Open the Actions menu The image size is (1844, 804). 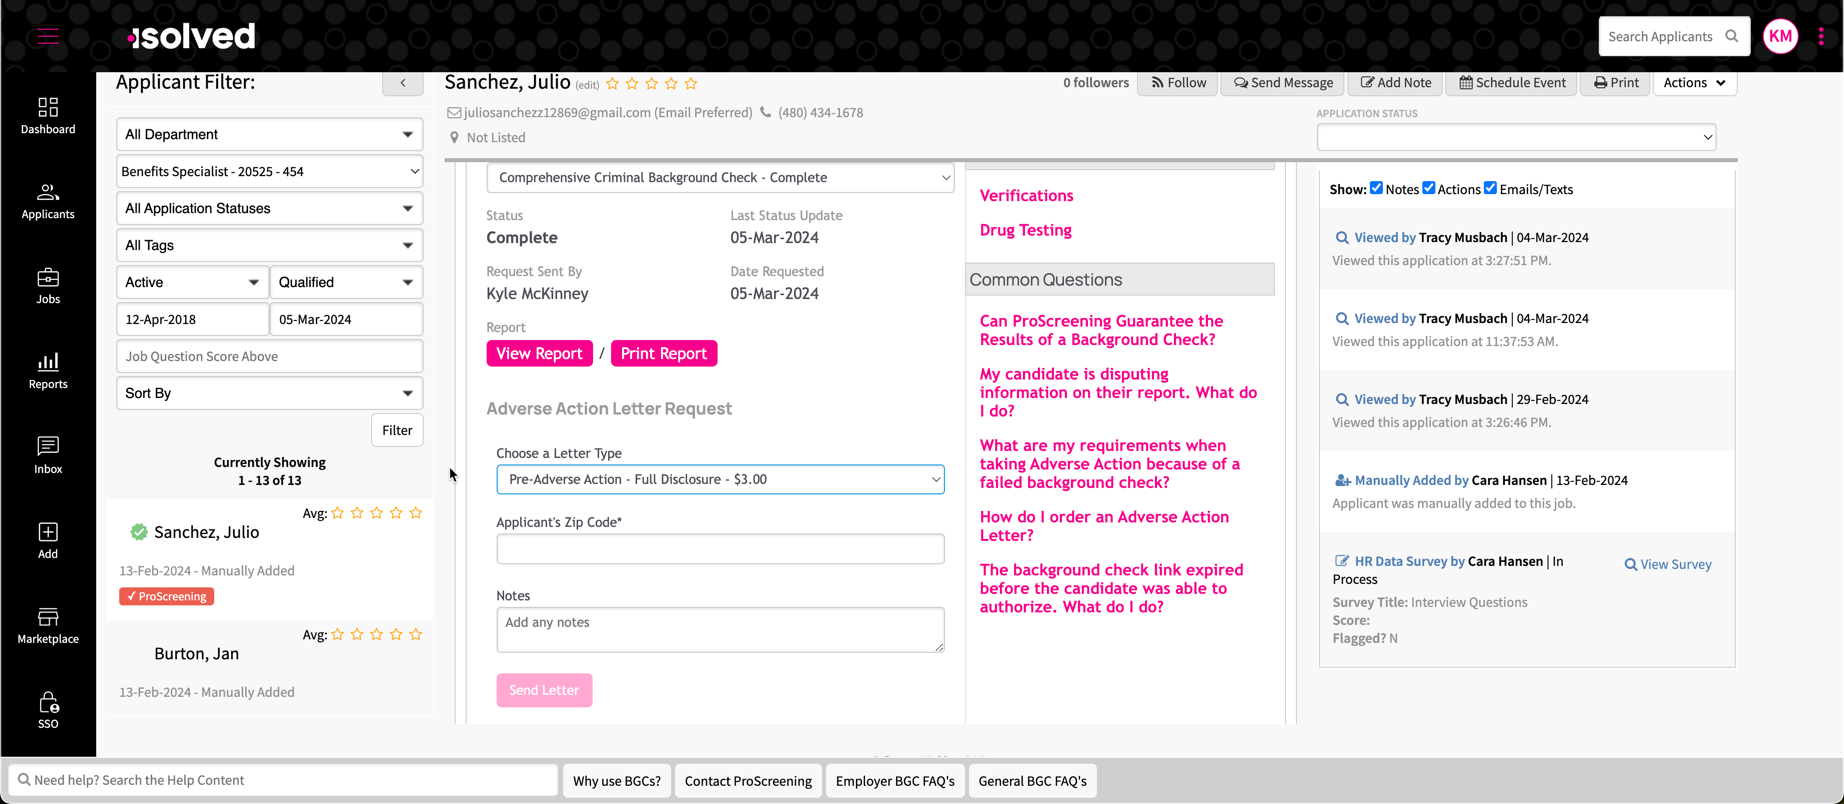[x=1694, y=83]
